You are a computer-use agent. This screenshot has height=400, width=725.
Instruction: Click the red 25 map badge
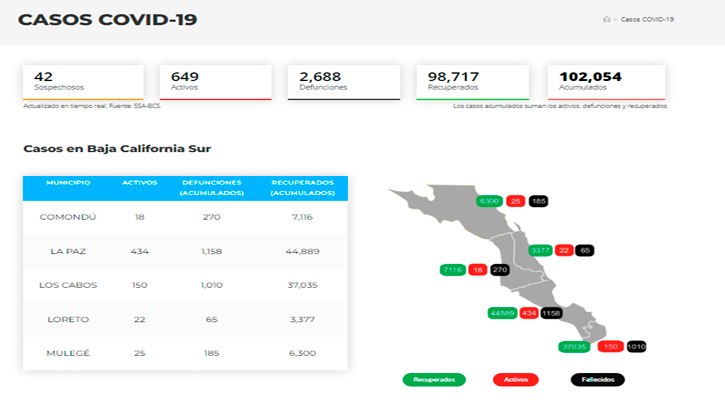pyautogui.click(x=516, y=201)
